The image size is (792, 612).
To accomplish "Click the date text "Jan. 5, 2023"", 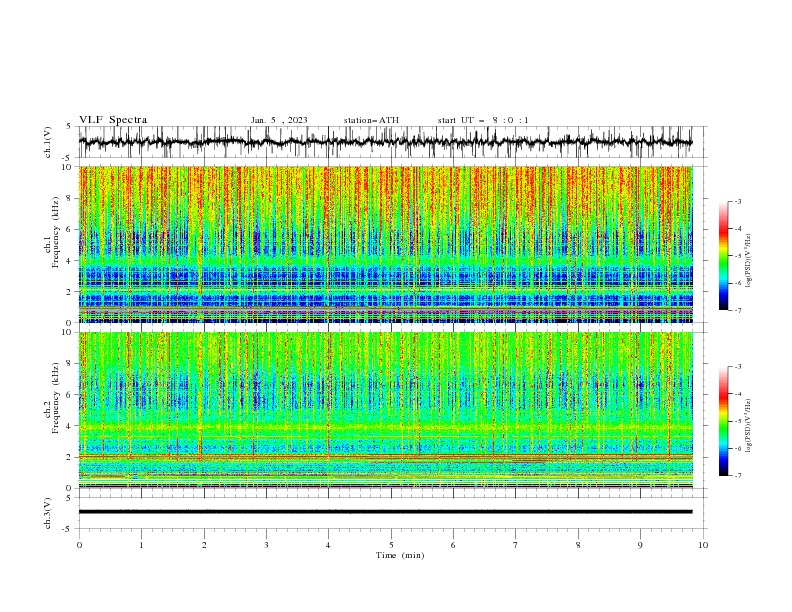I will [279, 120].
